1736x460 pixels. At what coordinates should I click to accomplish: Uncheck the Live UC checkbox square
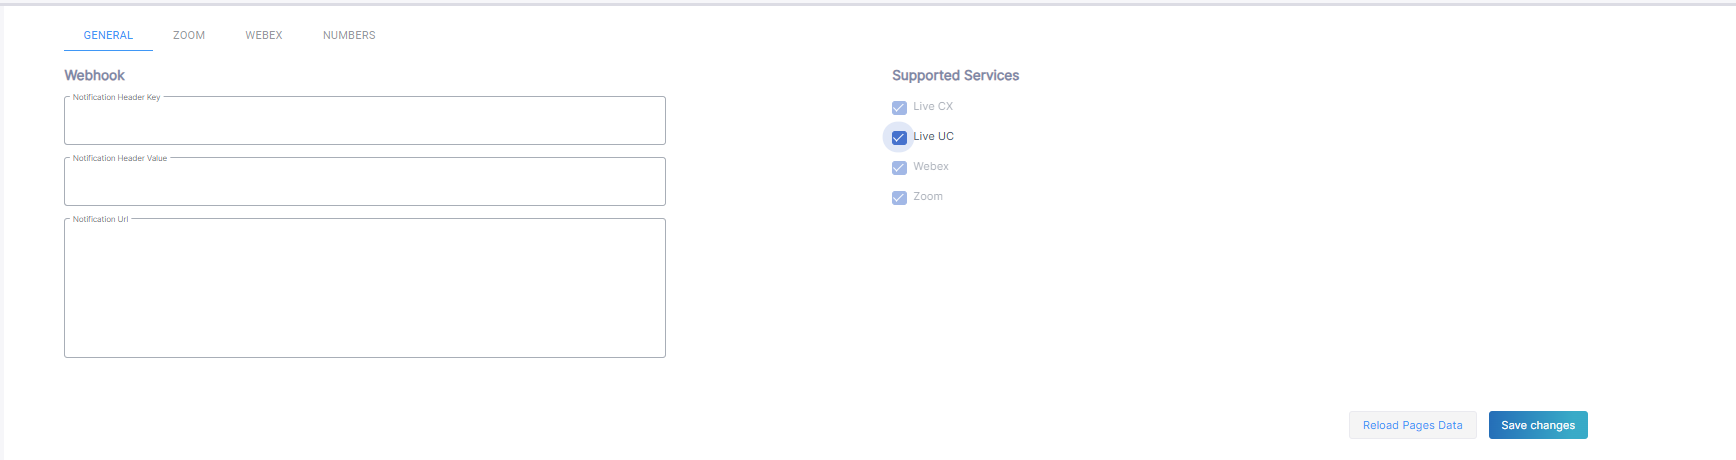click(899, 138)
